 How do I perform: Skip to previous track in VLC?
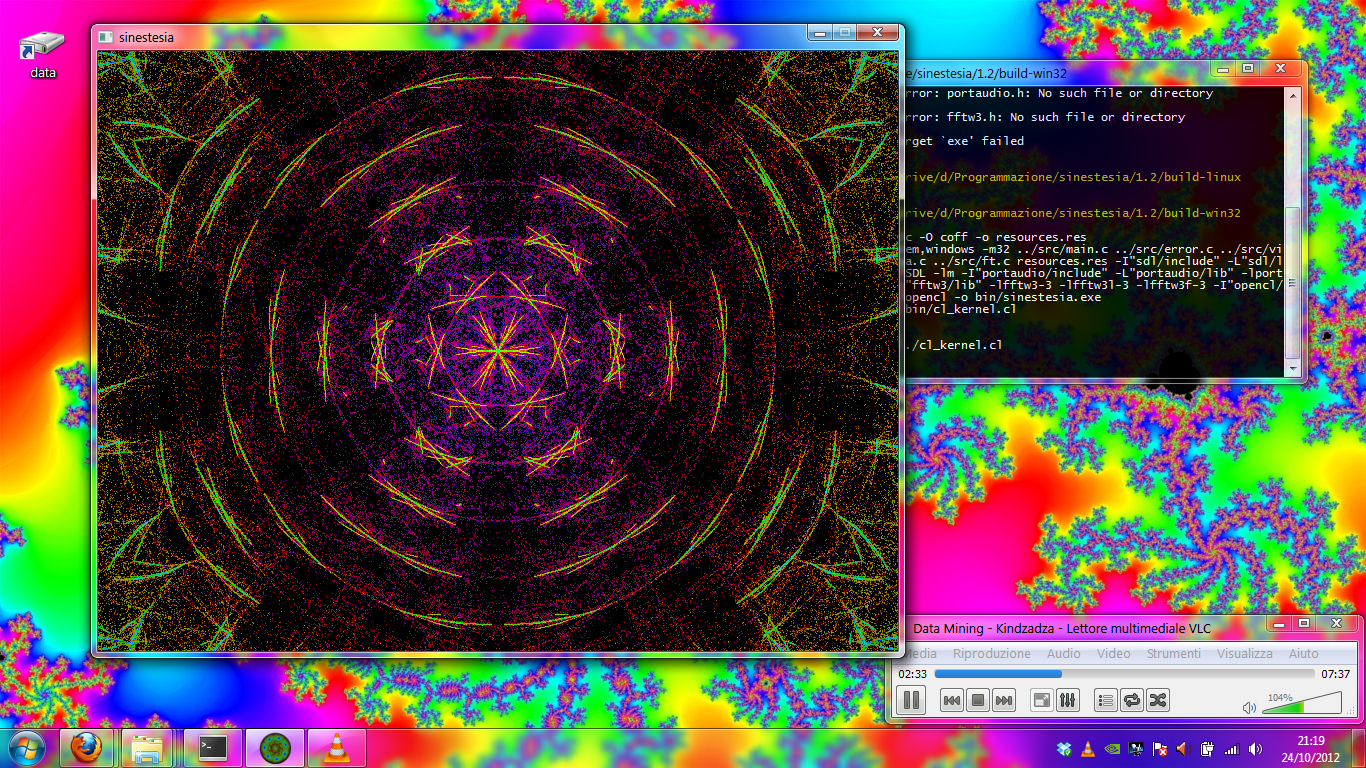click(x=952, y=701)
